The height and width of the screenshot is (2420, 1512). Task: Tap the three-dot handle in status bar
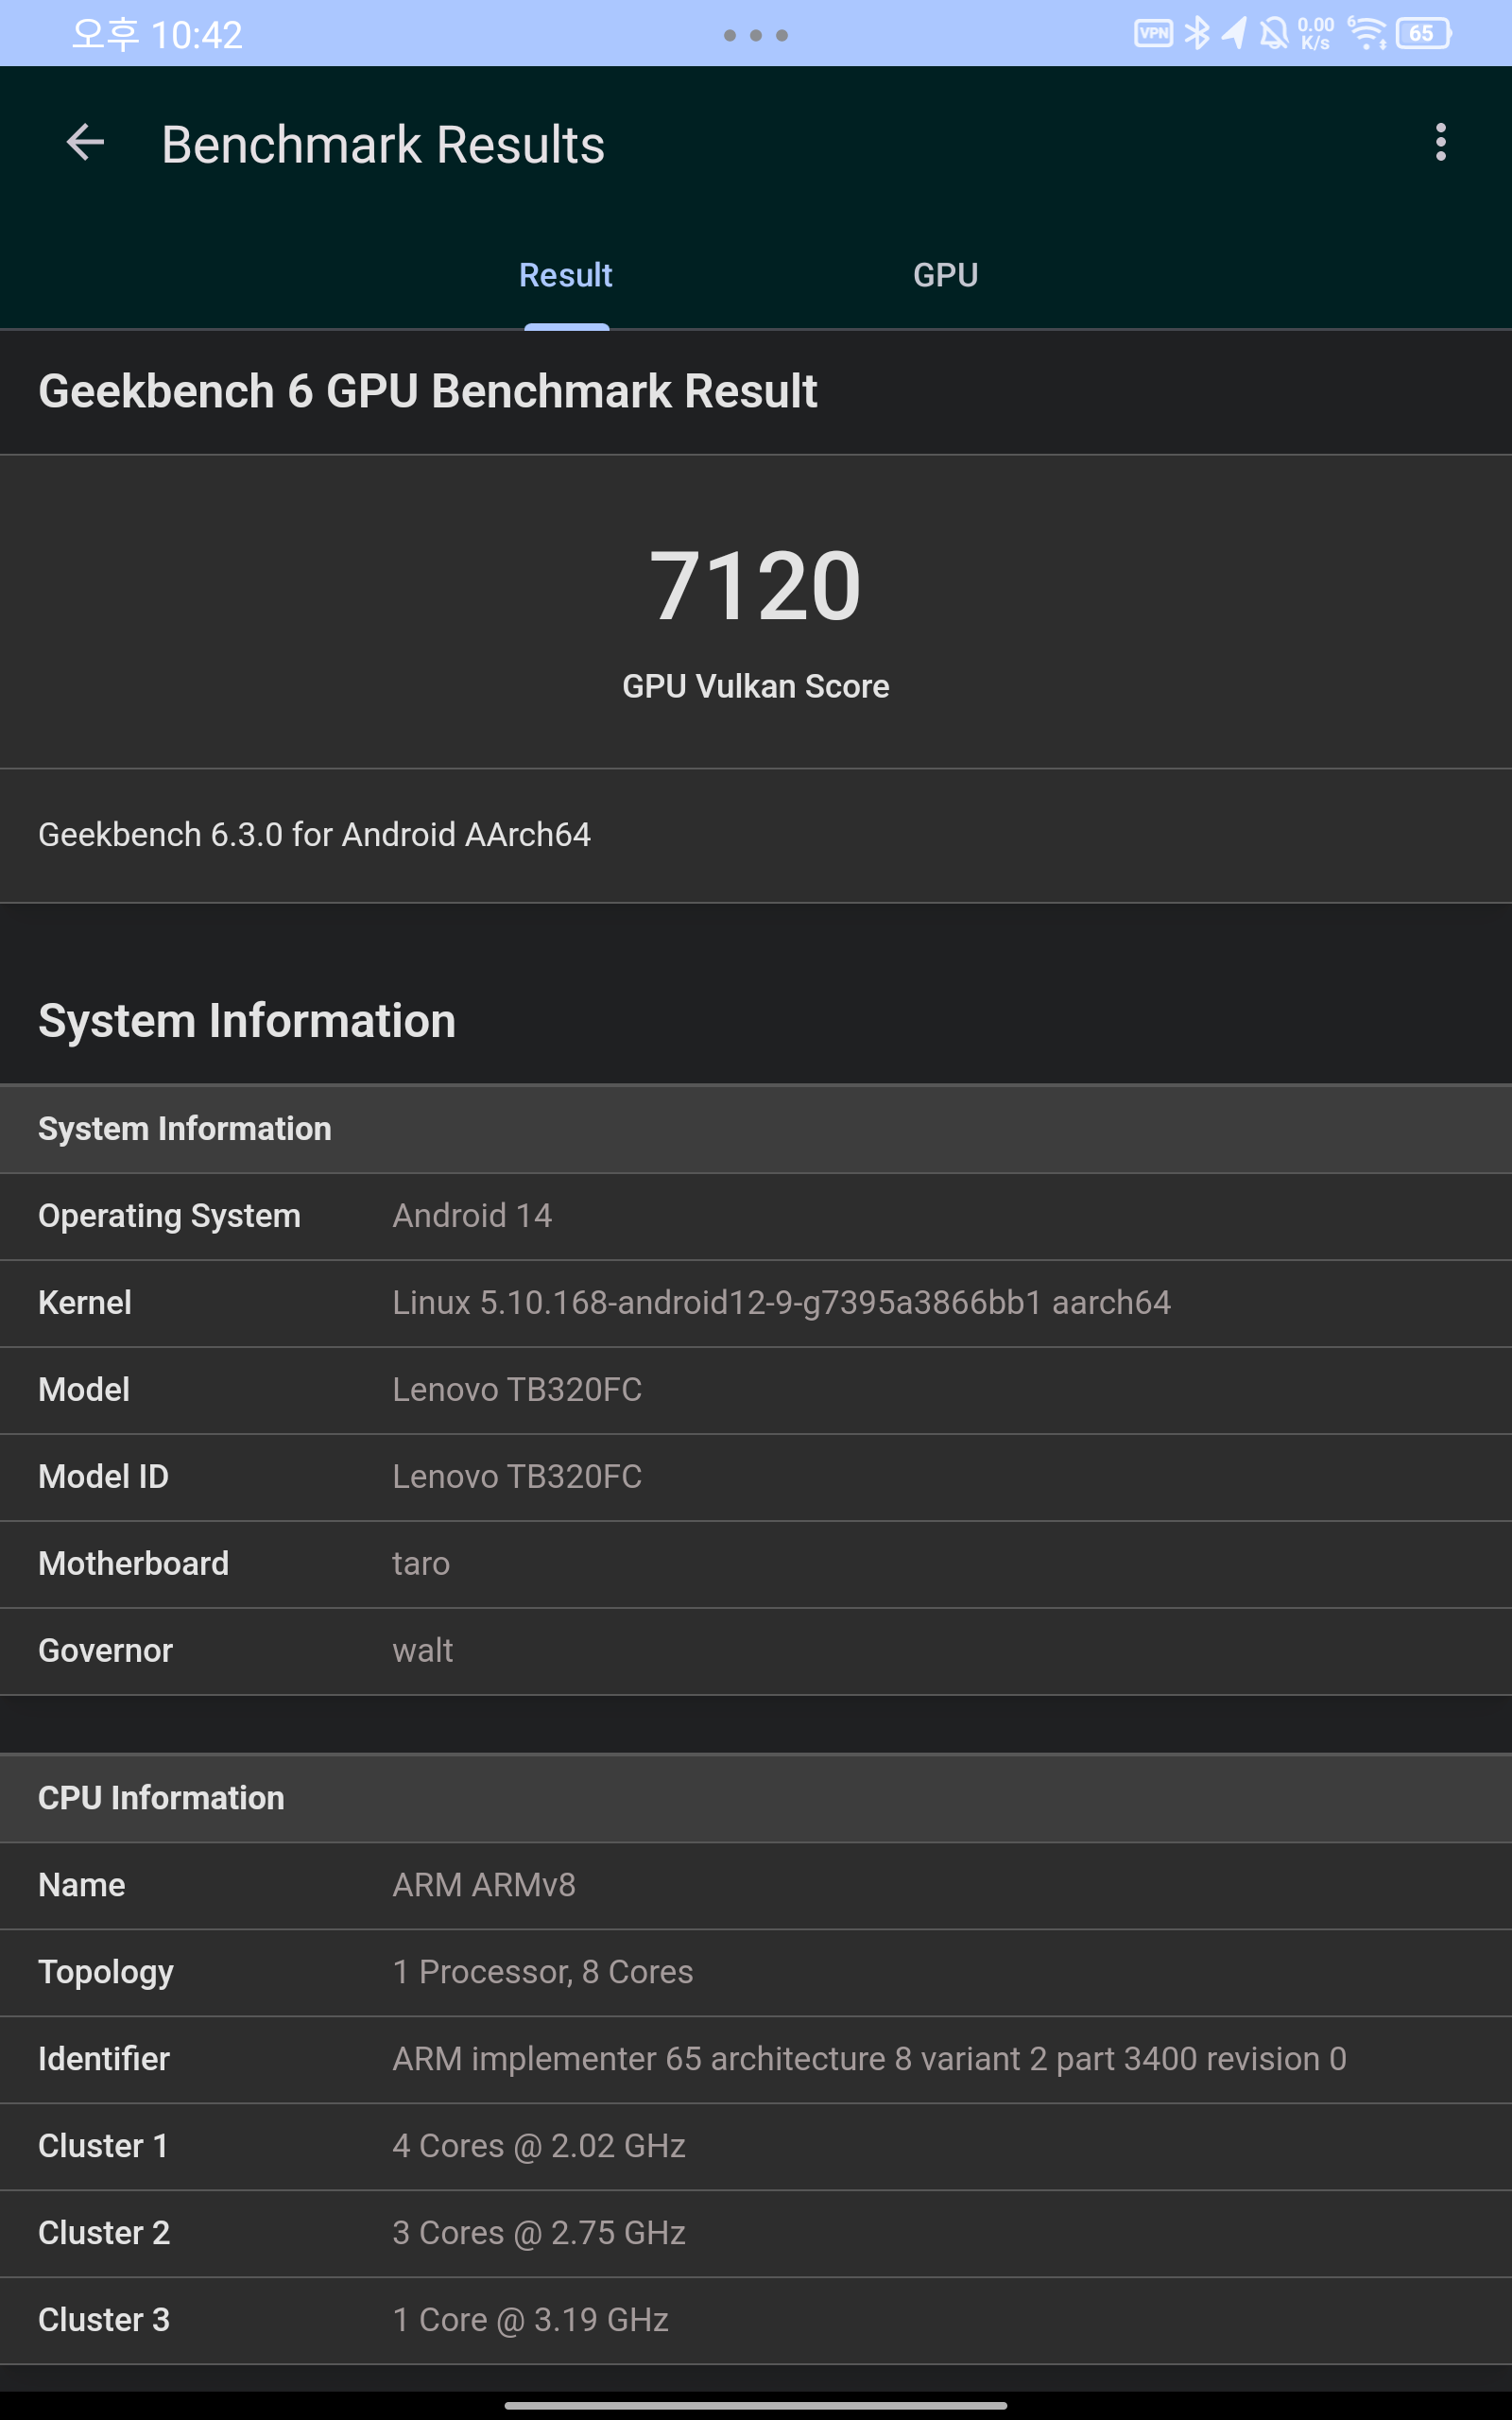[x=756, y=35]
